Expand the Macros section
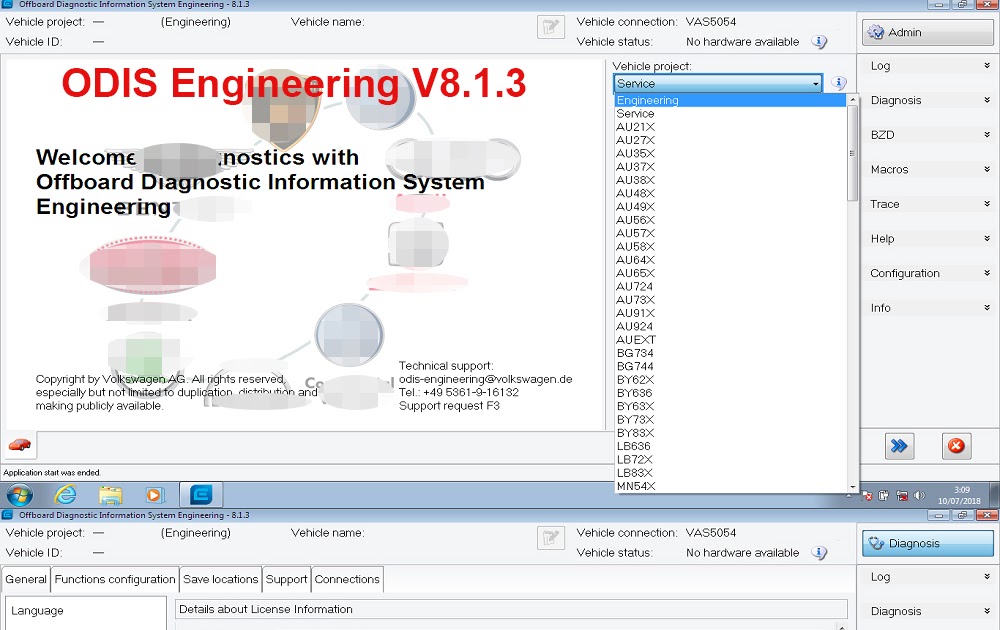The width and height of the screenshot is (1000, 630). point(928,169)
